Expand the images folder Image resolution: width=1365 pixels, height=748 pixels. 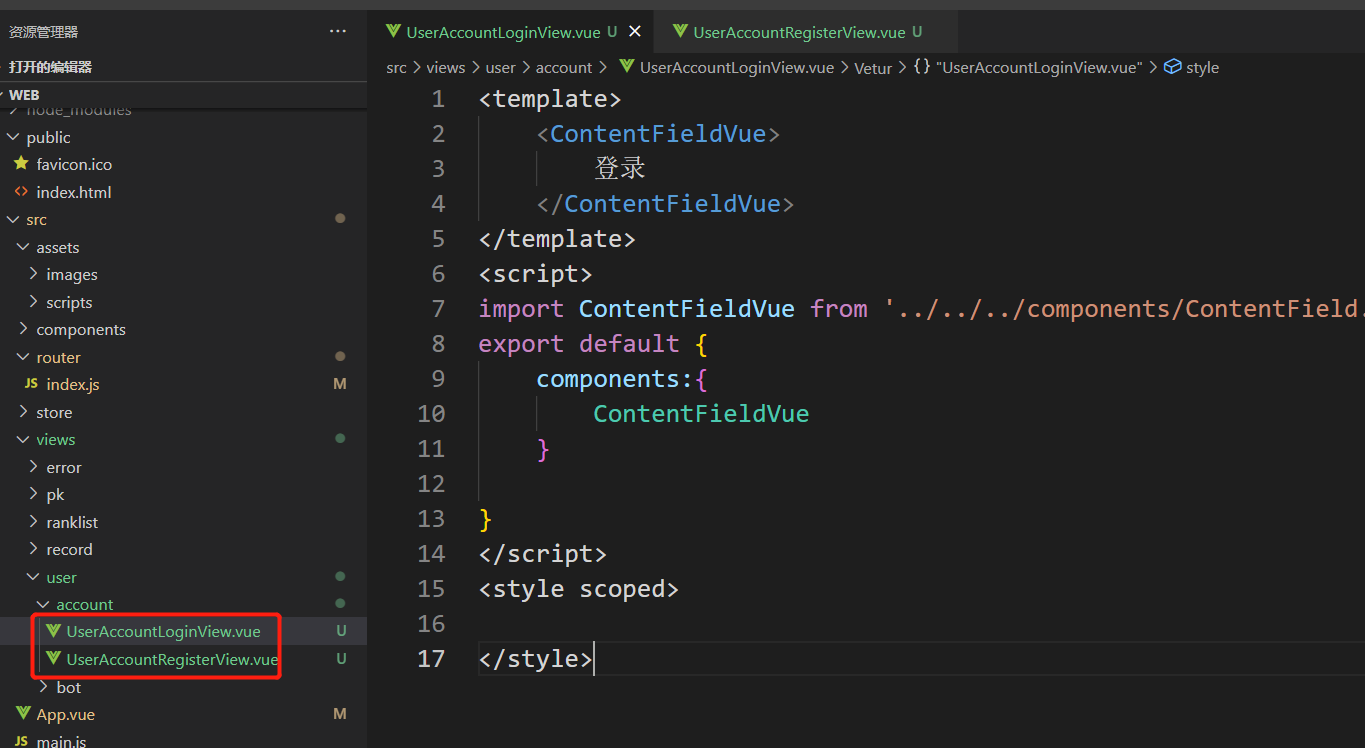coord(33,274)
